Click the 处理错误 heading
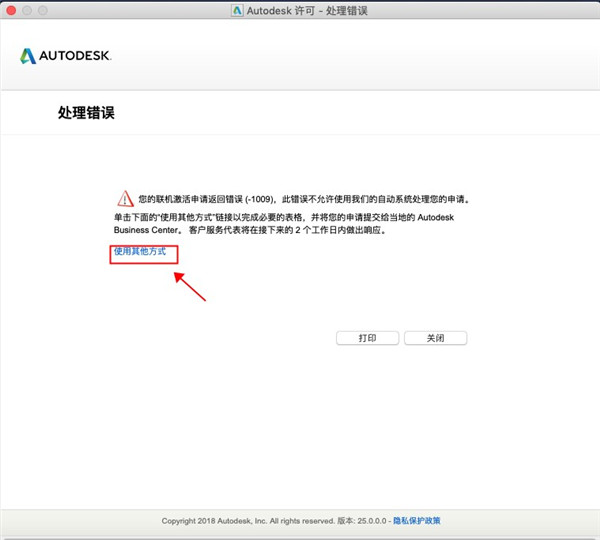 click(86, 113)
